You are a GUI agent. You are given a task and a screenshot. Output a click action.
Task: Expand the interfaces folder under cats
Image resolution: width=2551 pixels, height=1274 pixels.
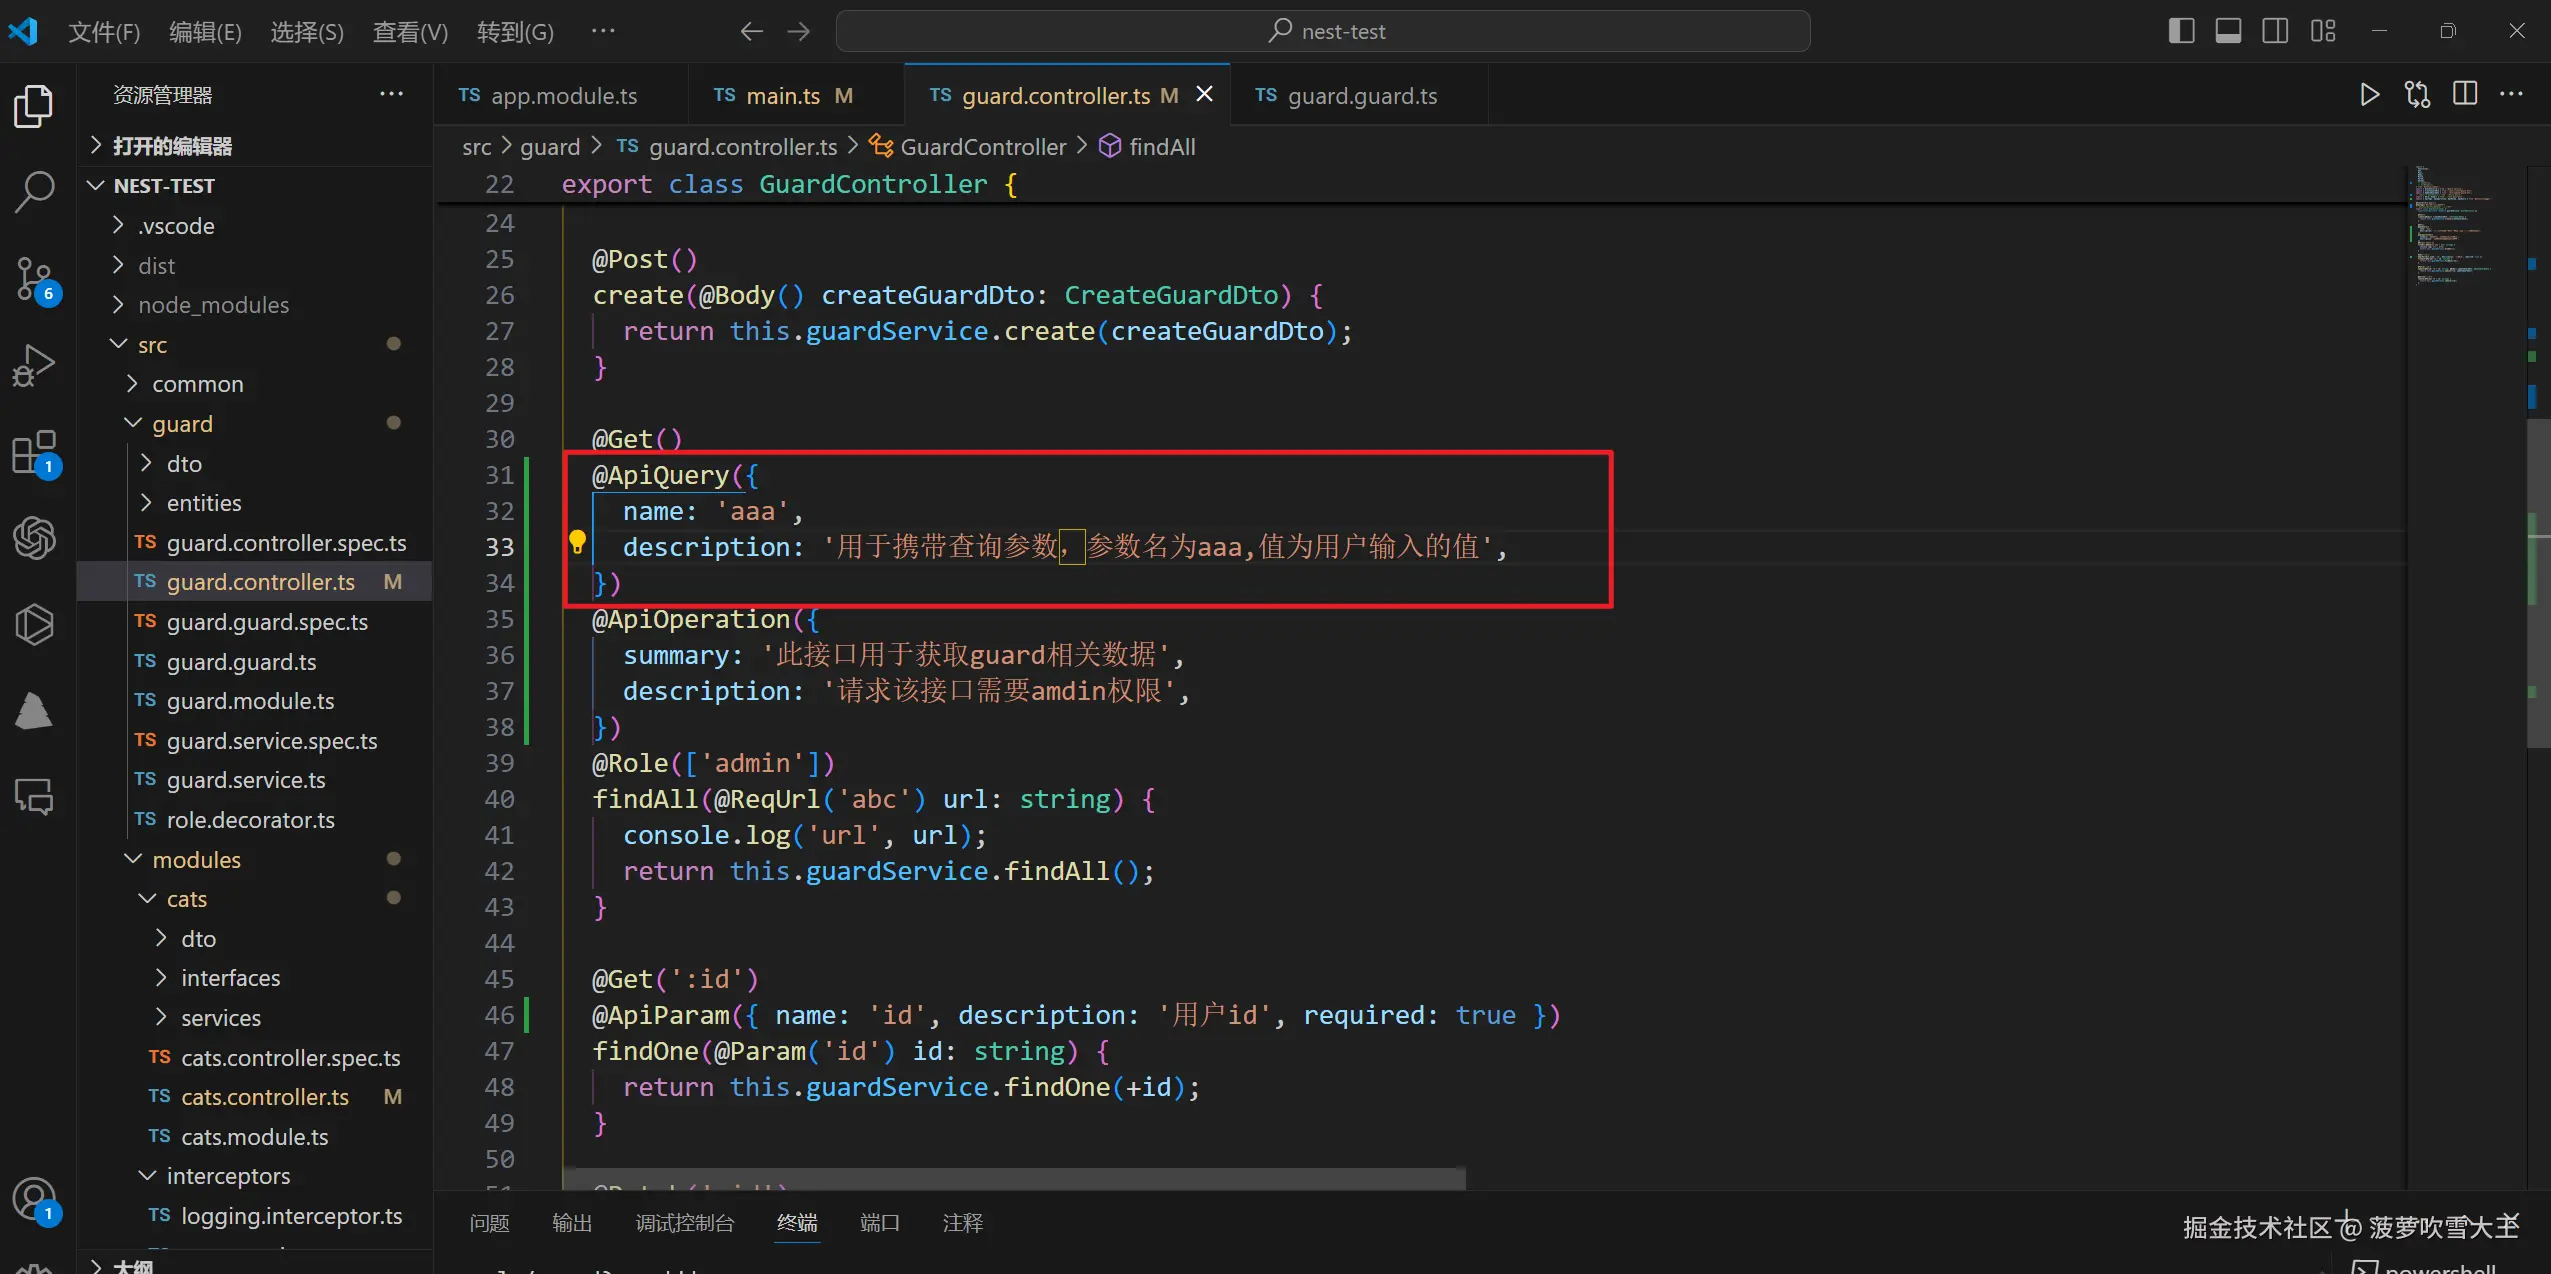230,978
